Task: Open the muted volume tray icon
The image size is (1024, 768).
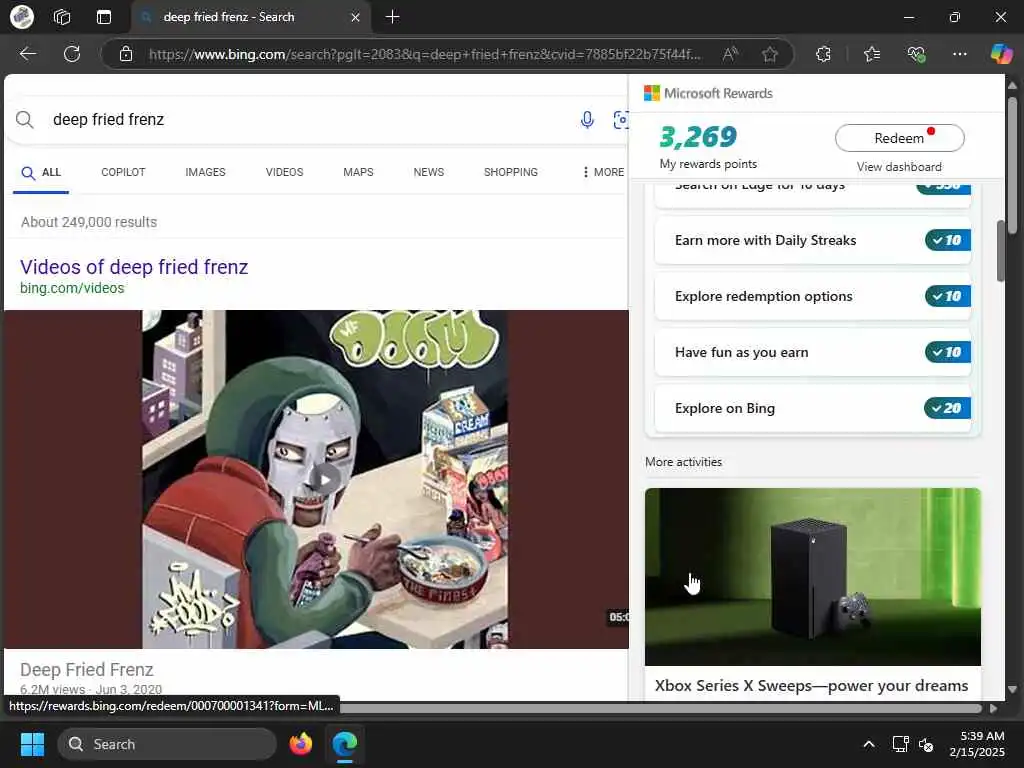Action: tap(926, 744)
